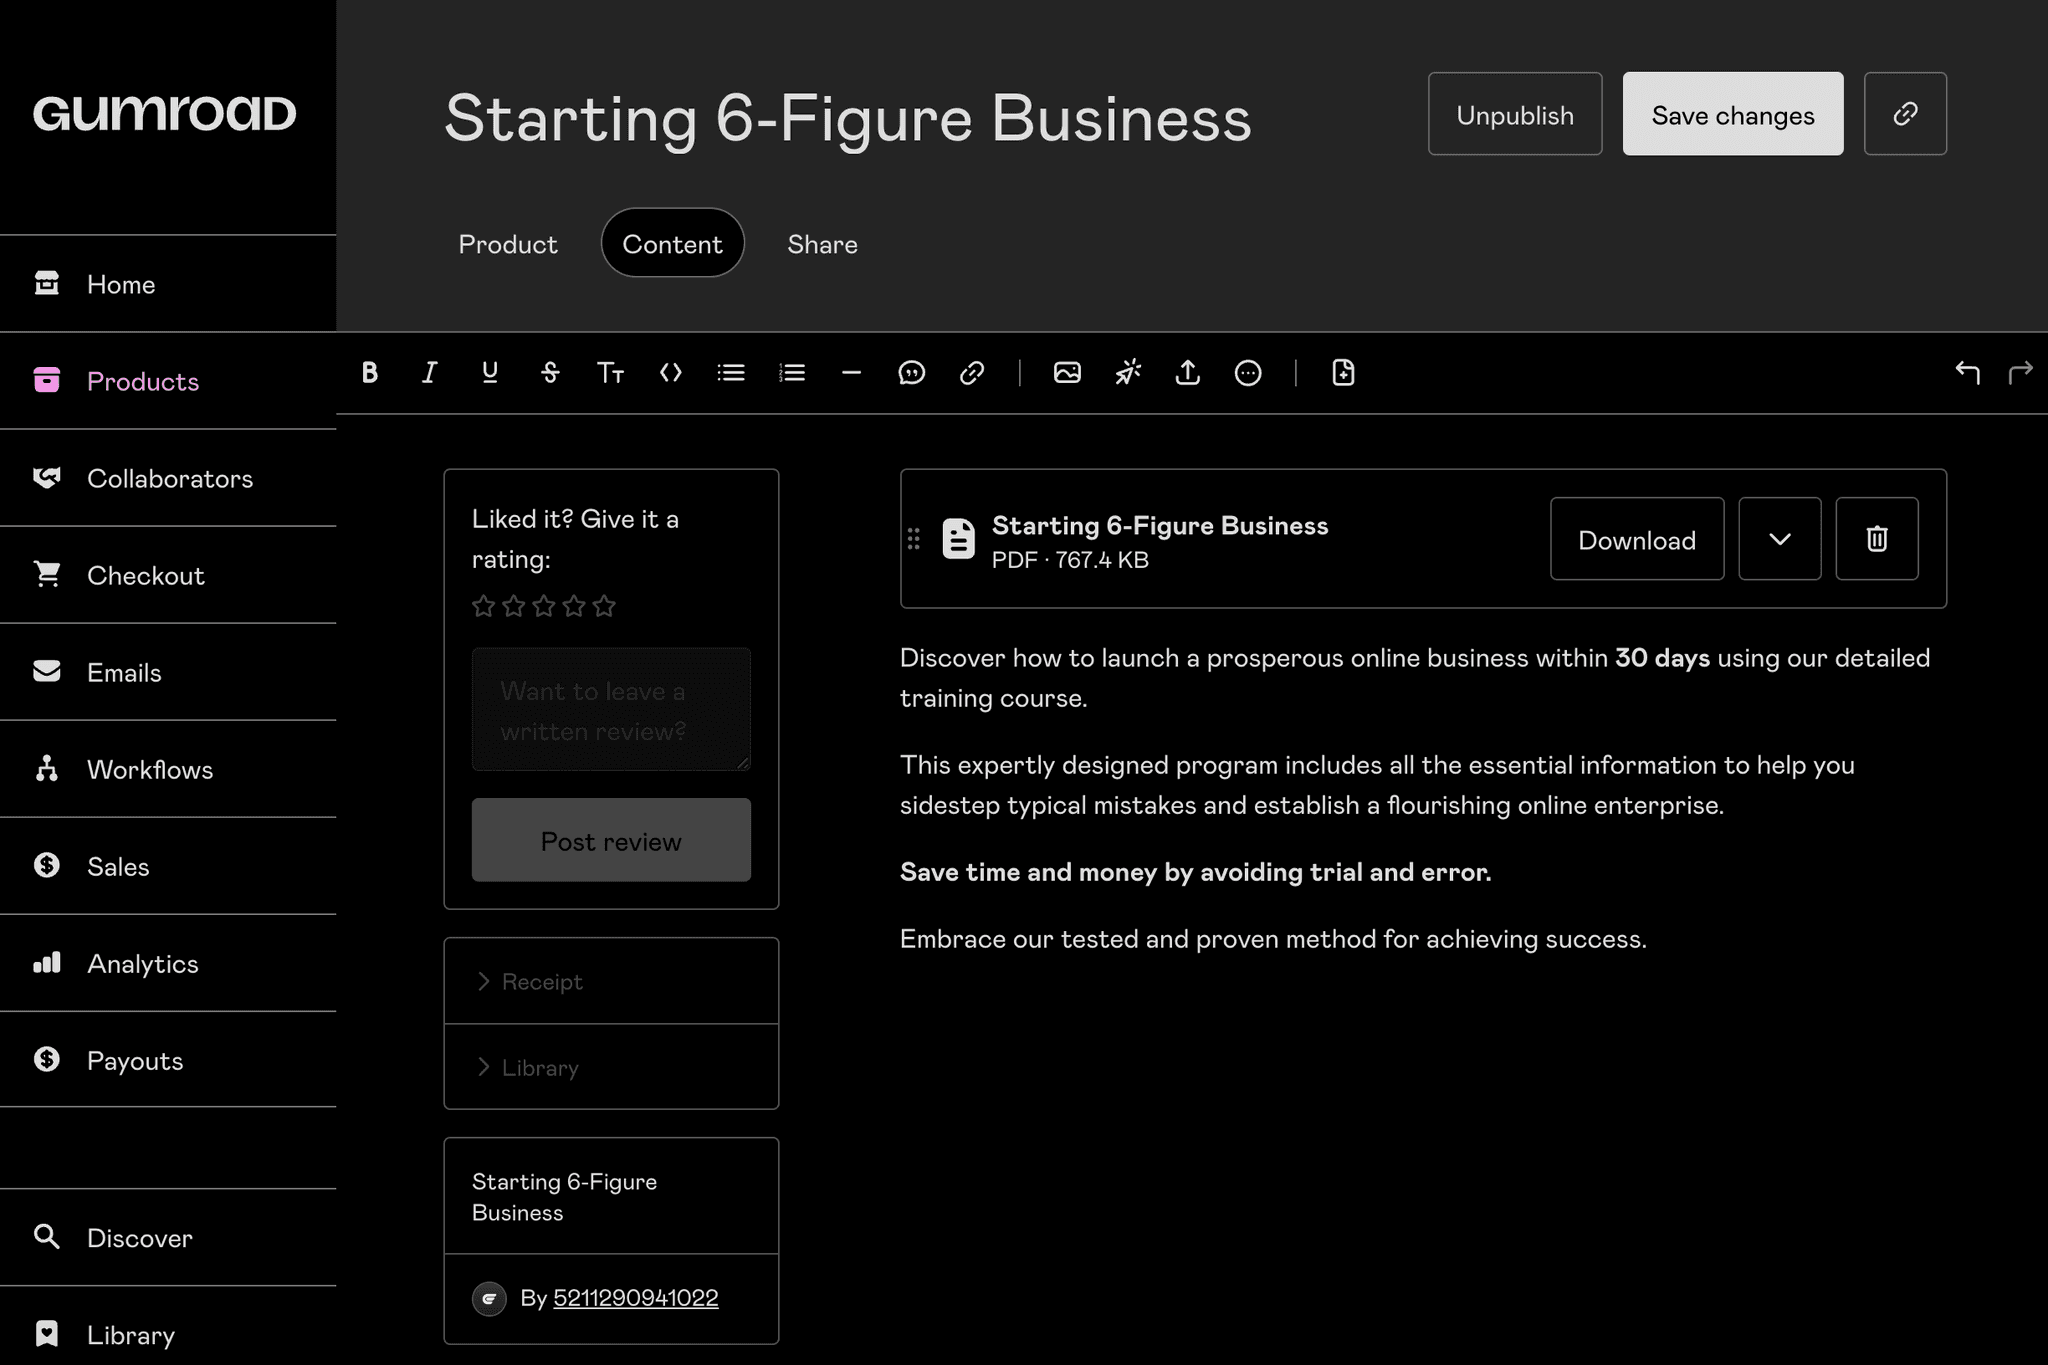Viewport: 2048px width, 1365px height.
Task: Switch to the Share tab
Action: point(822,243)
